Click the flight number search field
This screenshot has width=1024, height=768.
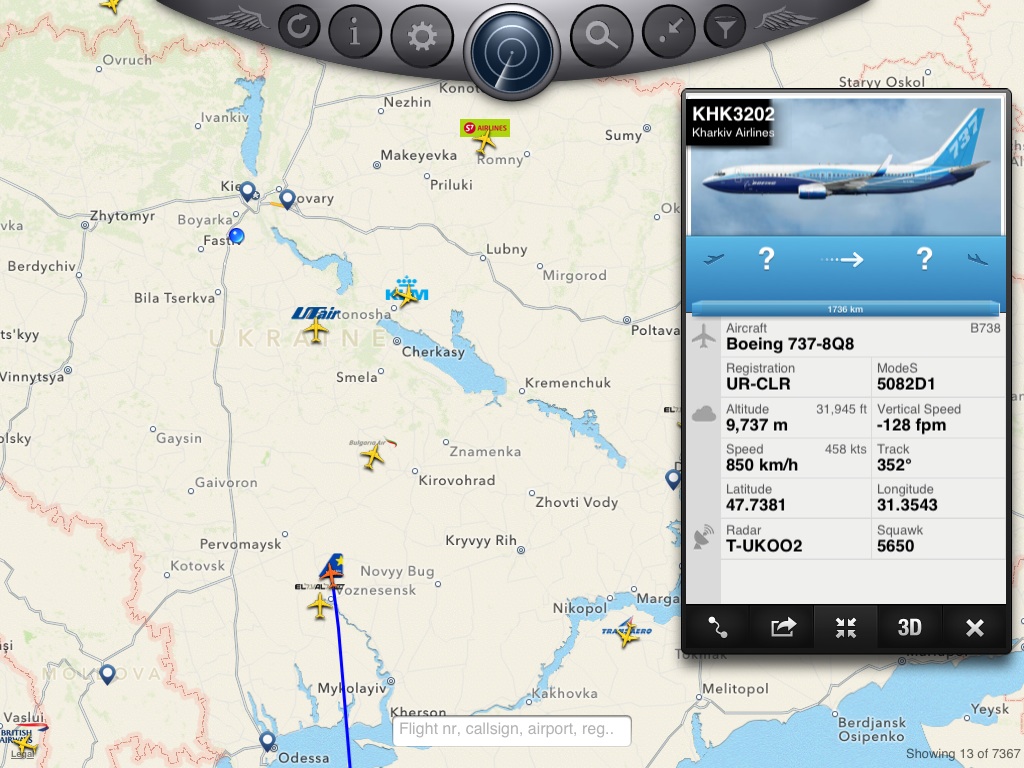[x=511, y=730]
